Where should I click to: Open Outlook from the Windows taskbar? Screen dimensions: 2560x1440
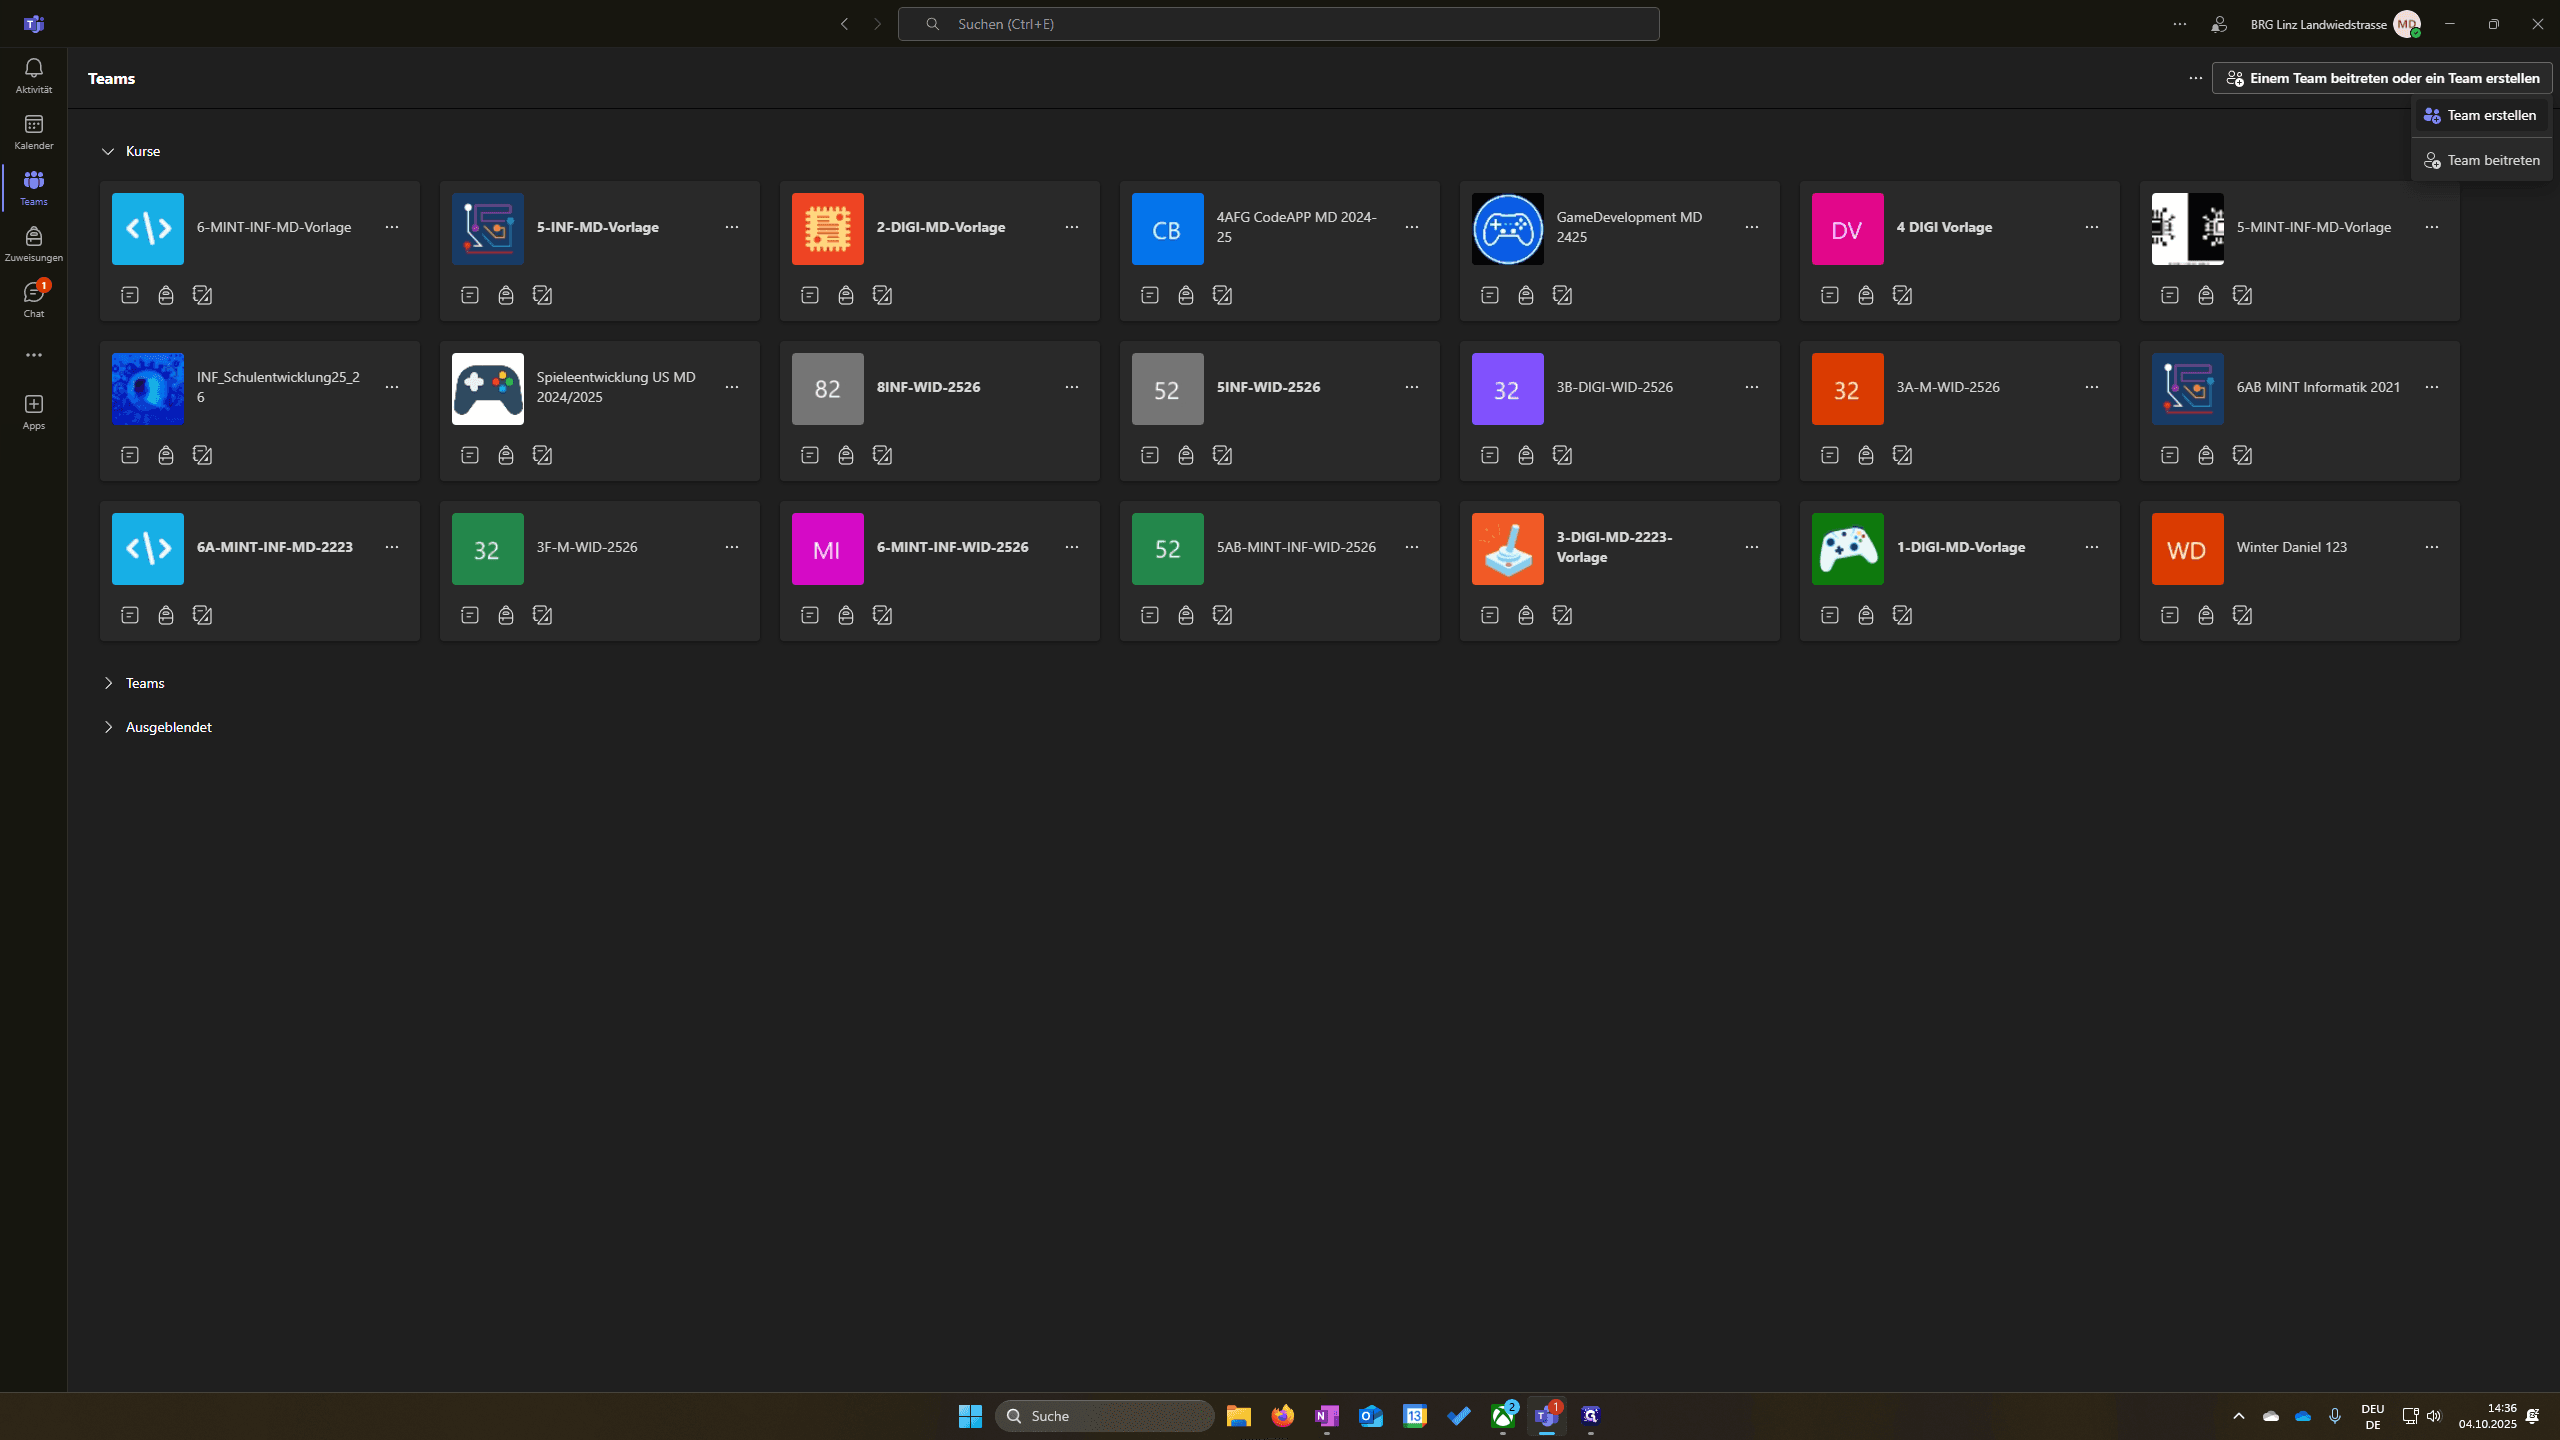(x=1371, y=1416)
